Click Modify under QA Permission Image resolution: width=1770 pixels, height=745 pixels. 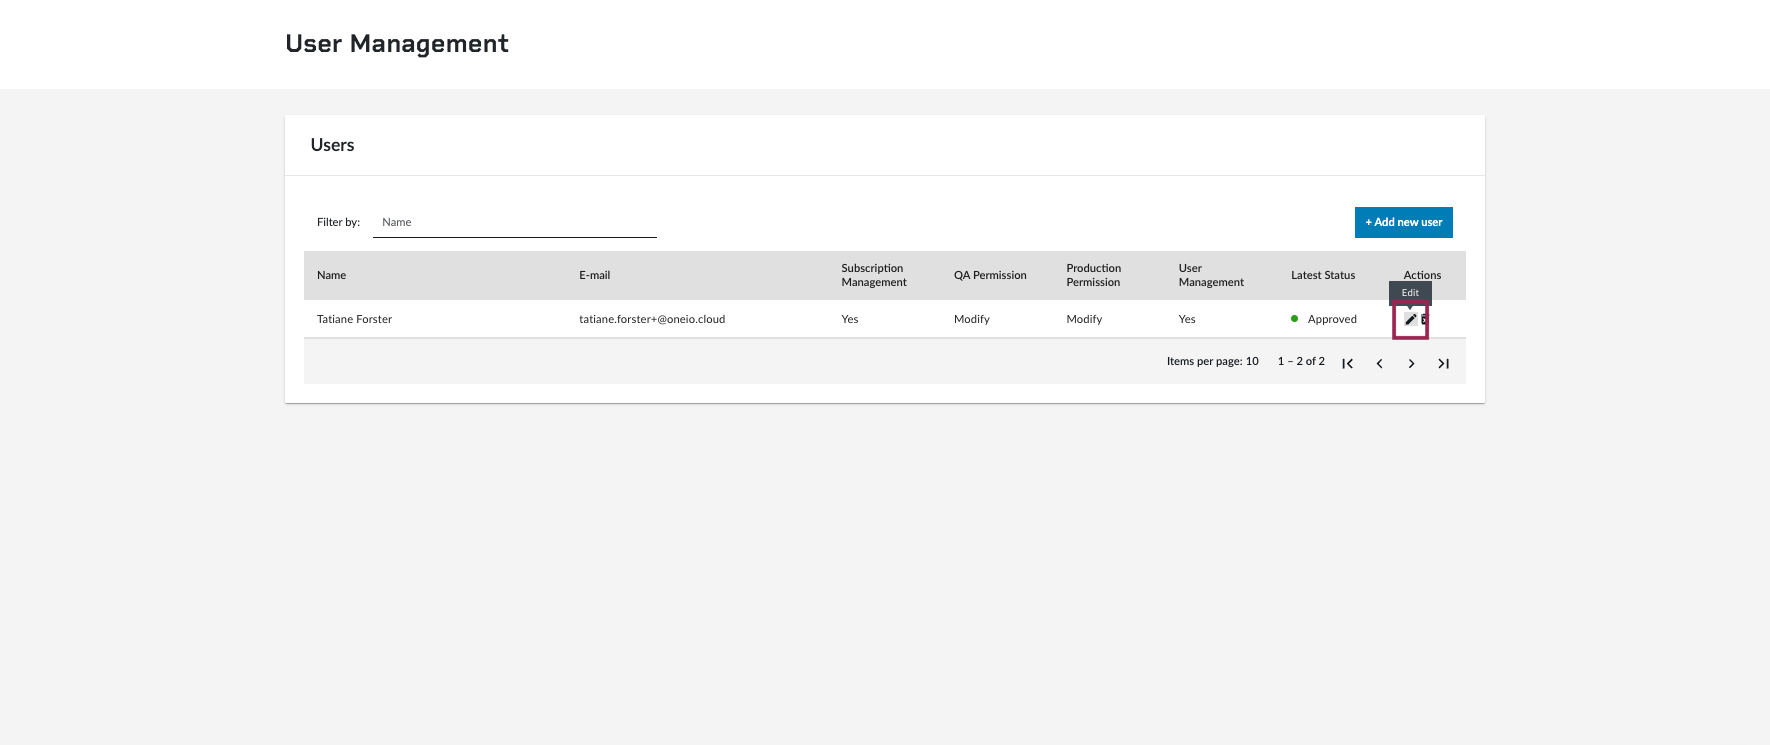(x=971, y=319)
